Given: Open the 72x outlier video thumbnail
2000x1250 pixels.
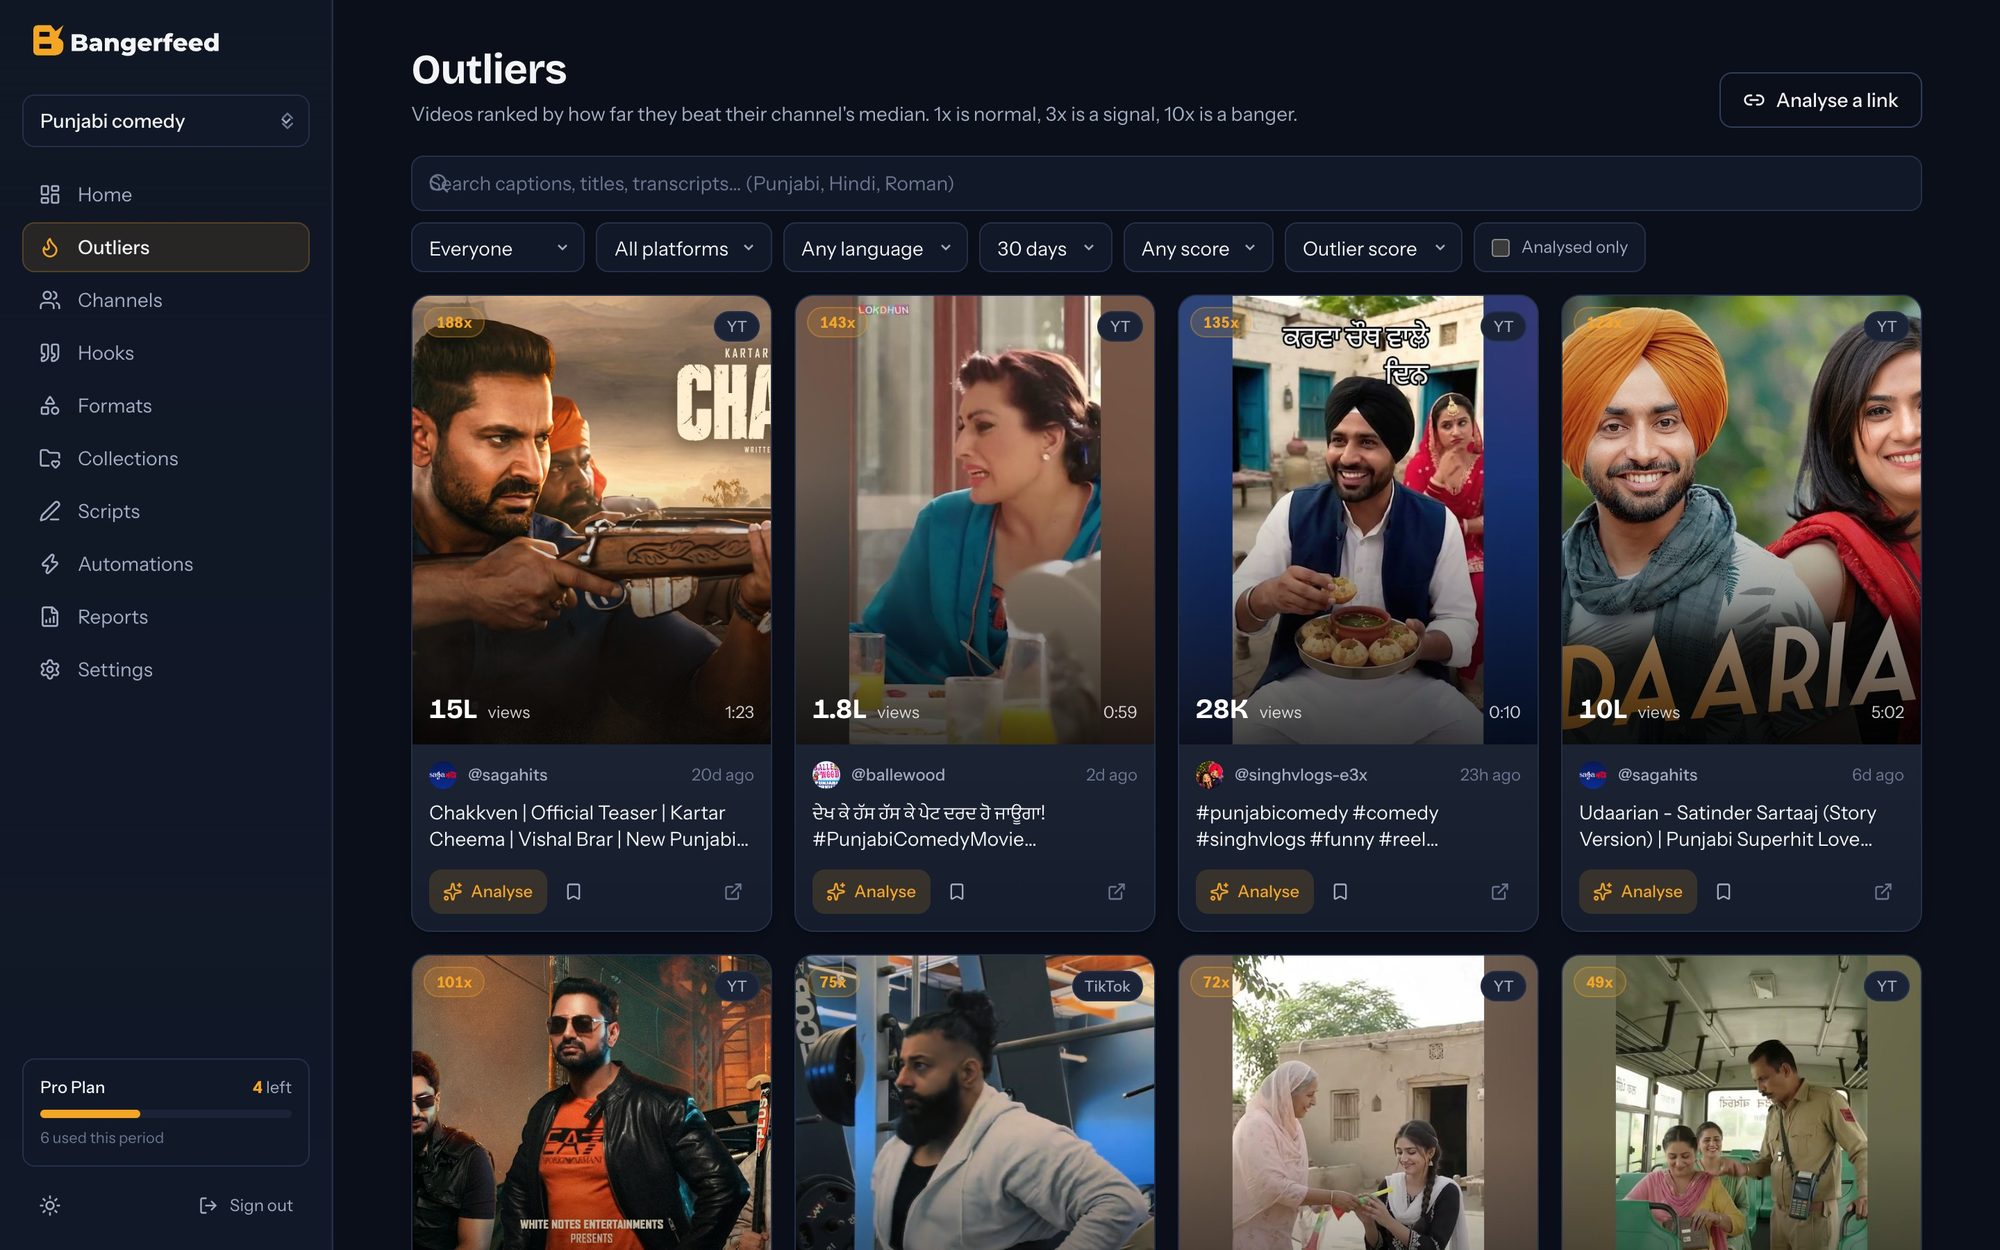Looking at the screenshot, I should coord(1358,1103).
